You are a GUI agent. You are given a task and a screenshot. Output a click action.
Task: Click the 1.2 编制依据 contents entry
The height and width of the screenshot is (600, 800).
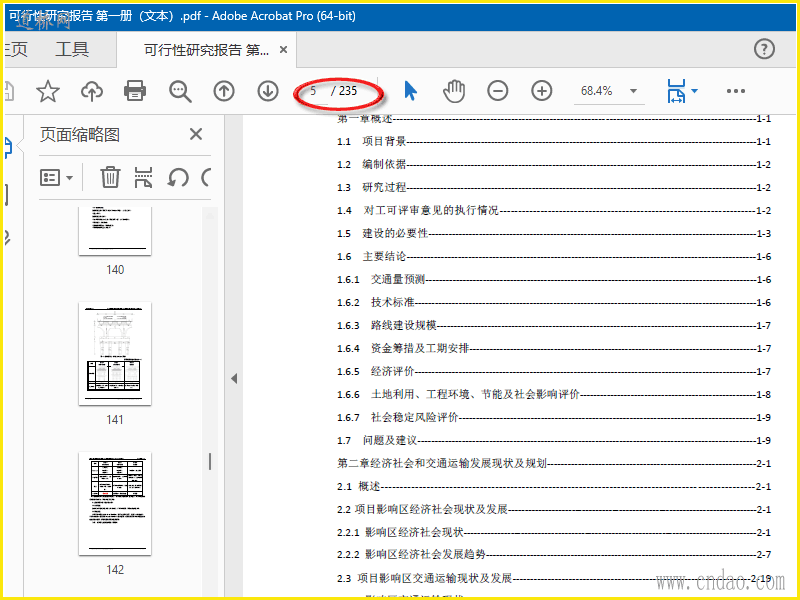(554, 164)
